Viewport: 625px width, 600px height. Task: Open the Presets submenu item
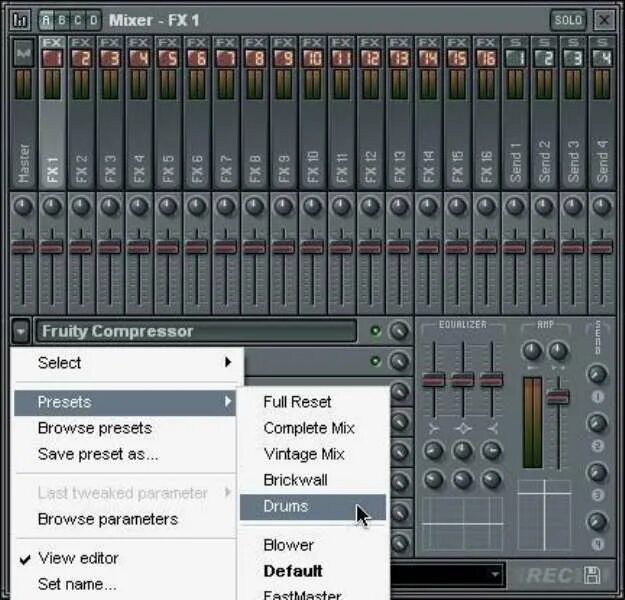125,403
